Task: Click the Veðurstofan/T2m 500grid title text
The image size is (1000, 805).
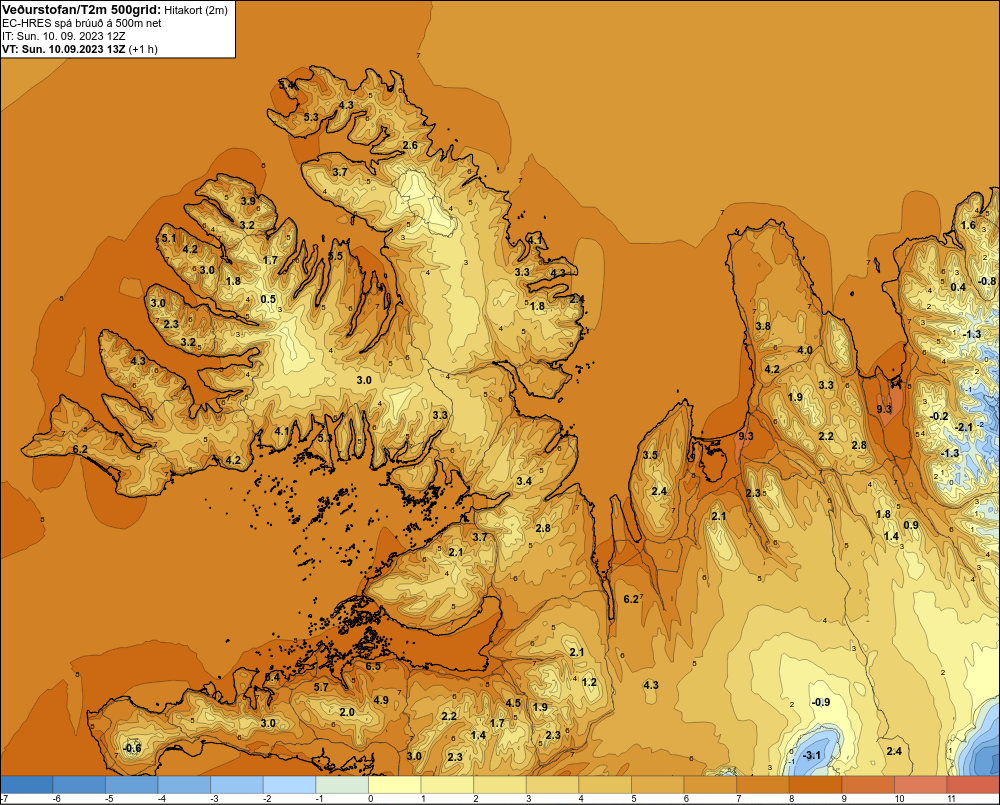Action: (81, 9)
